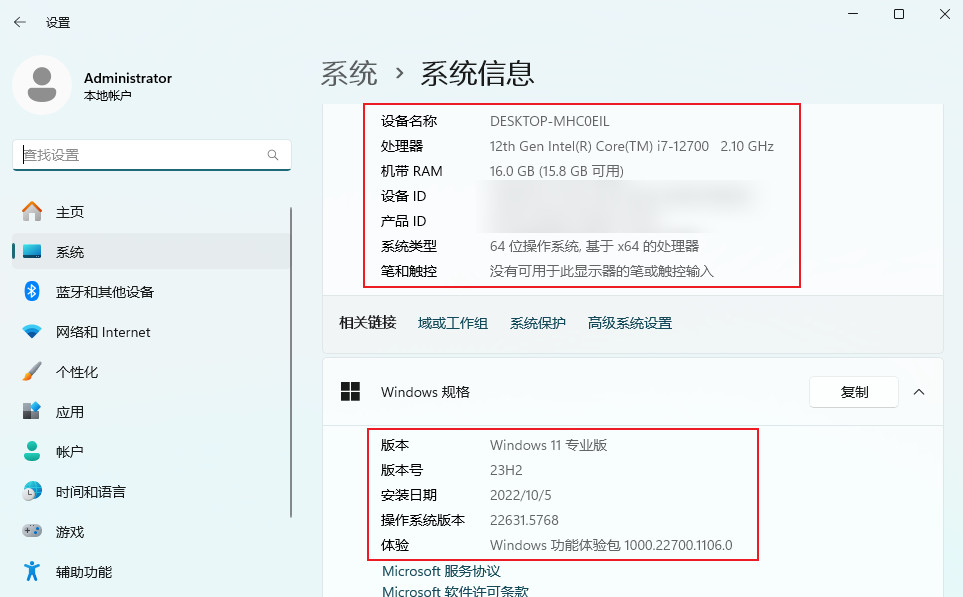Screen dimensions: 963x597
Task: Click the Accessibility figure icon
Action: 32,571
